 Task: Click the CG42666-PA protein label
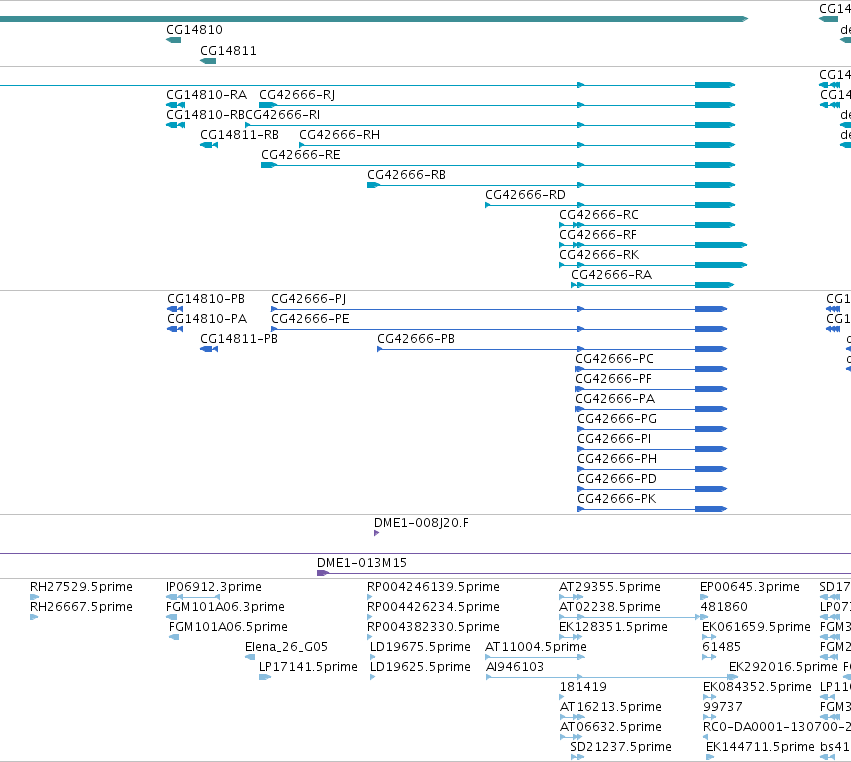[615, 399]
